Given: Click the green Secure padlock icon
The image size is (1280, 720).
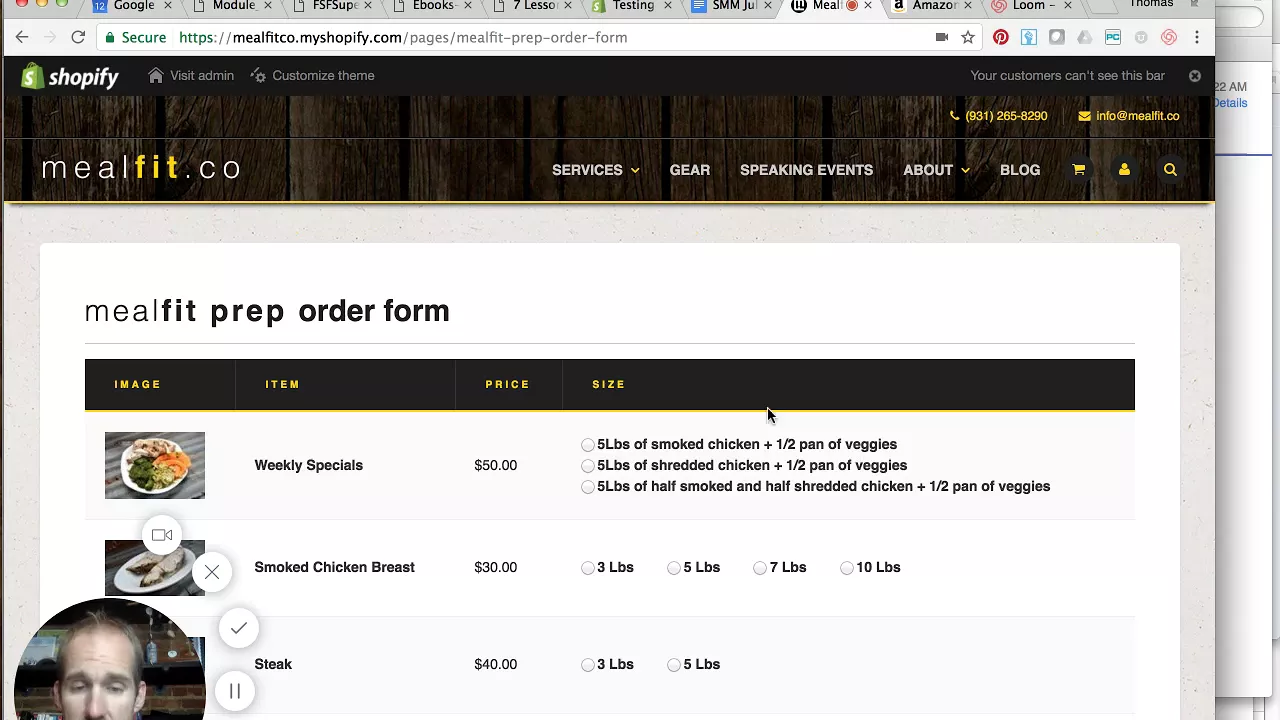Looking at the screenshot, I should pyautogui.click(x=110, y=37).
